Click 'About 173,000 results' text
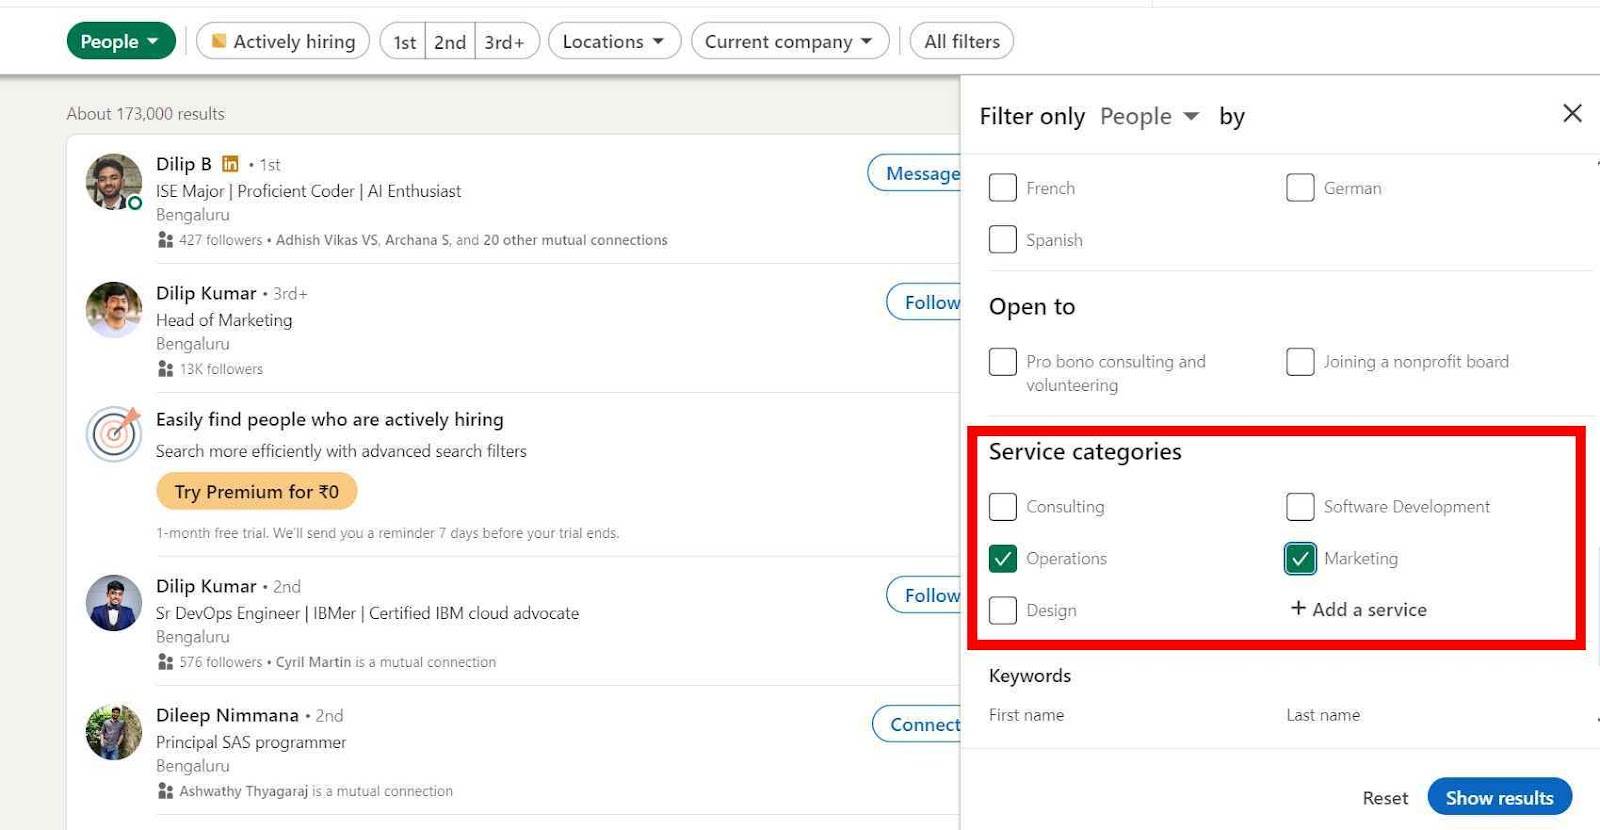The height and width of the screenshot is (830, 1600). click(x=146, y=114)
